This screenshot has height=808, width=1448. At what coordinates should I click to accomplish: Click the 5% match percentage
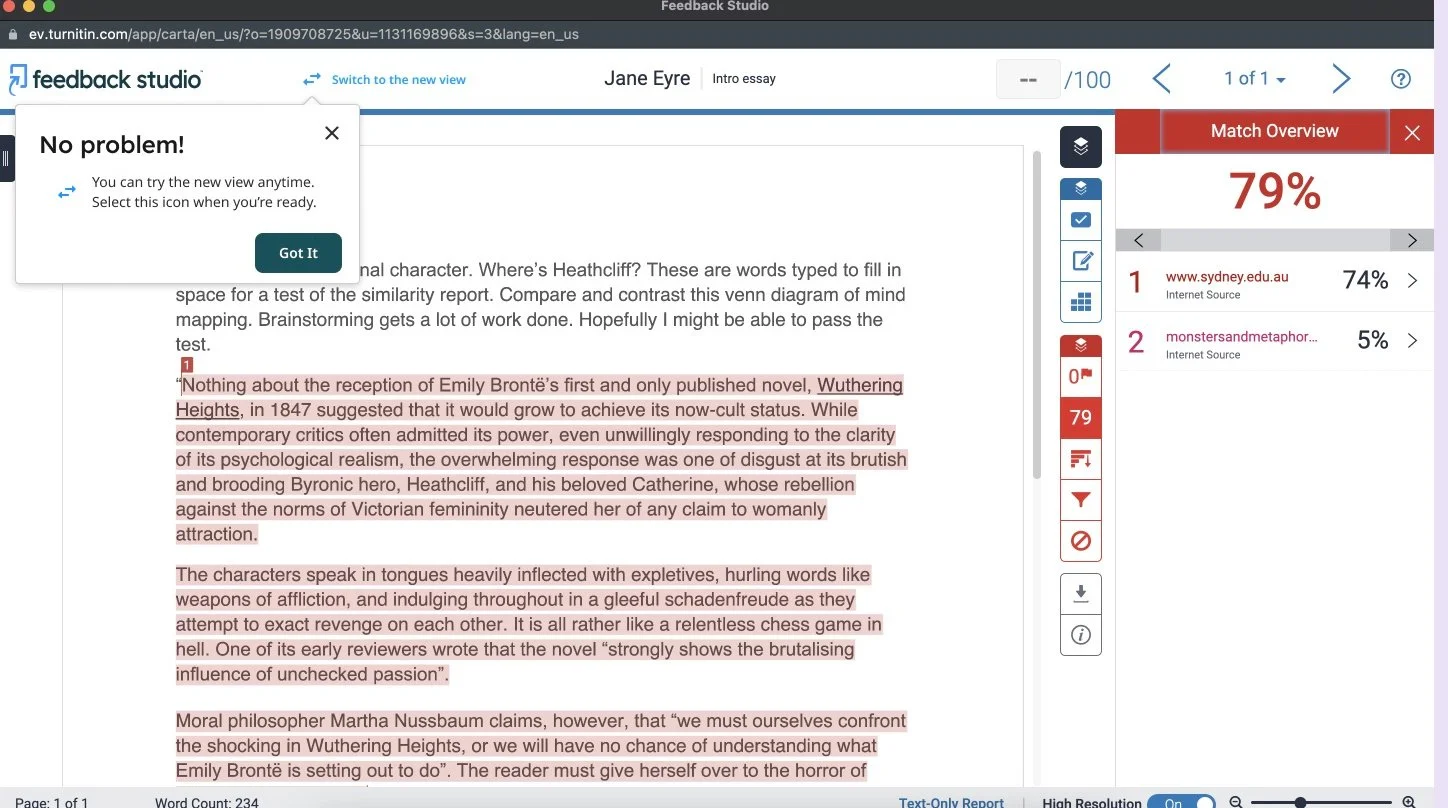[1372, 341]
